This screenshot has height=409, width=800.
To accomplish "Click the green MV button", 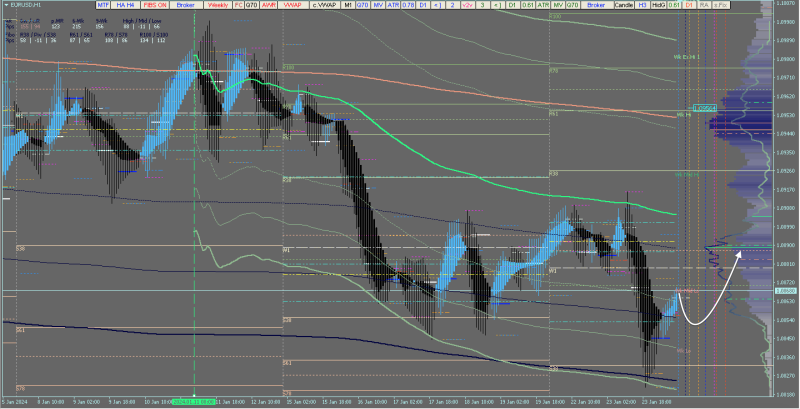I will click(558, 5).
